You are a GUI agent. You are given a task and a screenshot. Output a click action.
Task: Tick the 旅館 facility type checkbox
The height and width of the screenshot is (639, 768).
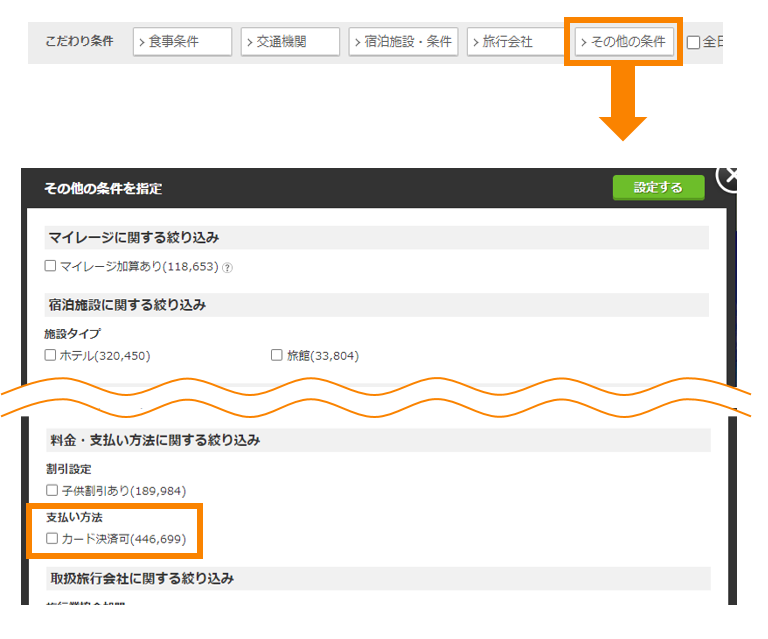click(x=277, y=355)
